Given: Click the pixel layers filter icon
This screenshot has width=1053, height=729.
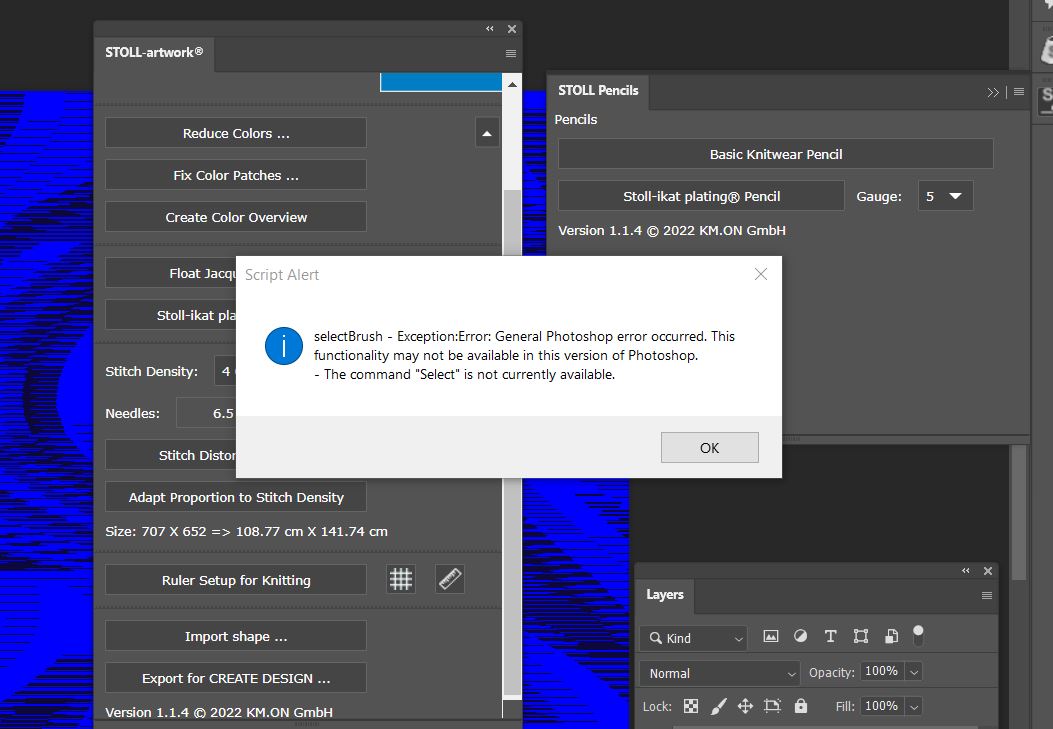Looking at the screenshot, I should (x=771, y=636).
